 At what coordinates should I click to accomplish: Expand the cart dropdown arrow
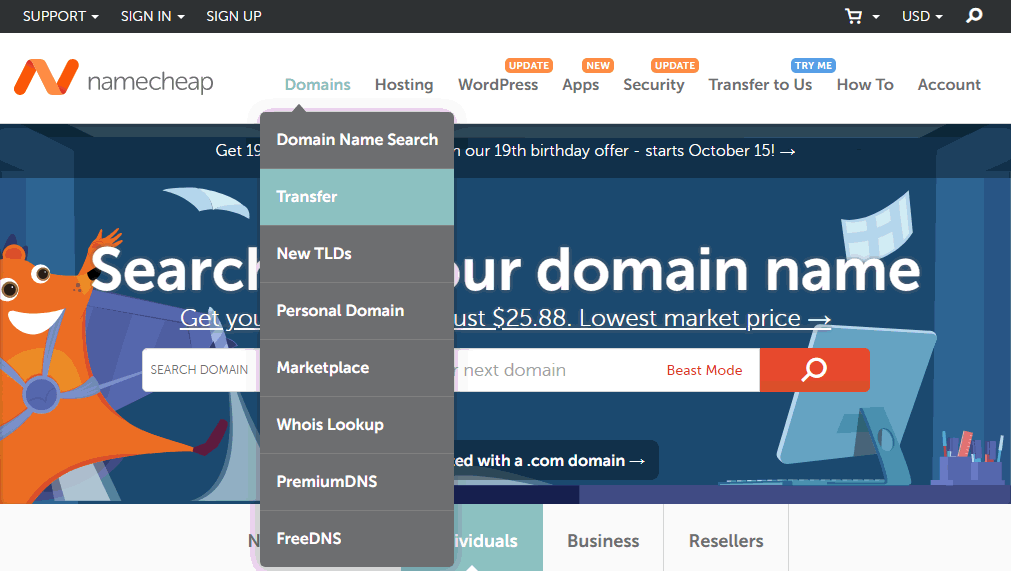(876, 17)
